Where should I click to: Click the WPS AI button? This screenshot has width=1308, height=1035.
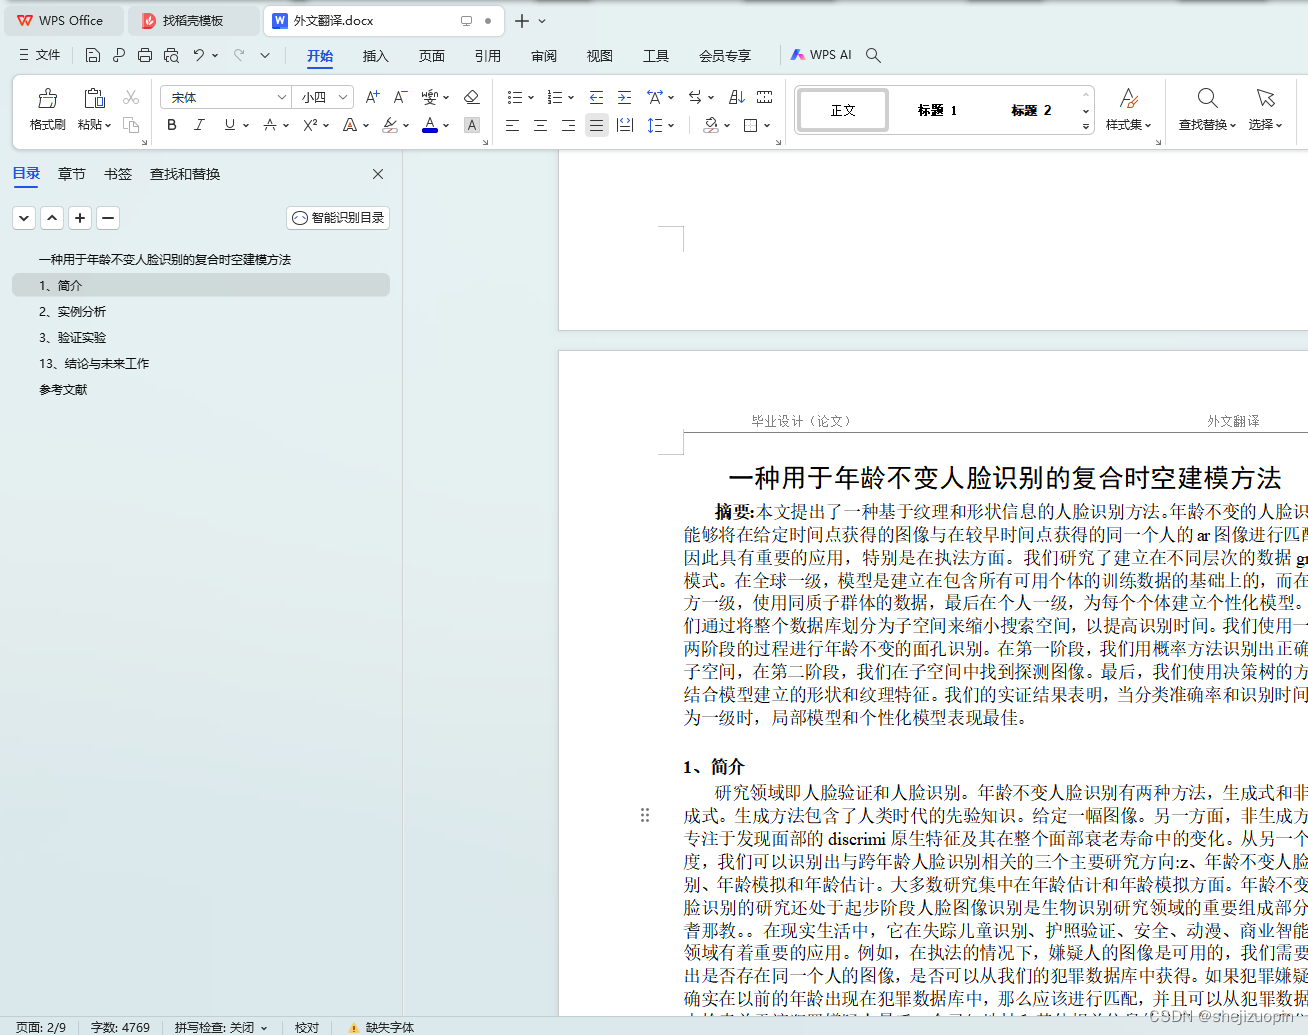pos(821,55)
